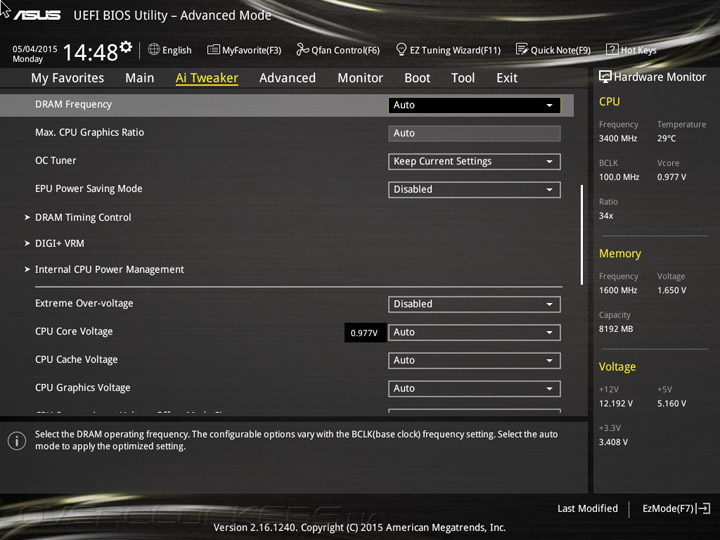Open the OC Tuner dropdown
Screen dimensions: 720x540
coord(474,162)
